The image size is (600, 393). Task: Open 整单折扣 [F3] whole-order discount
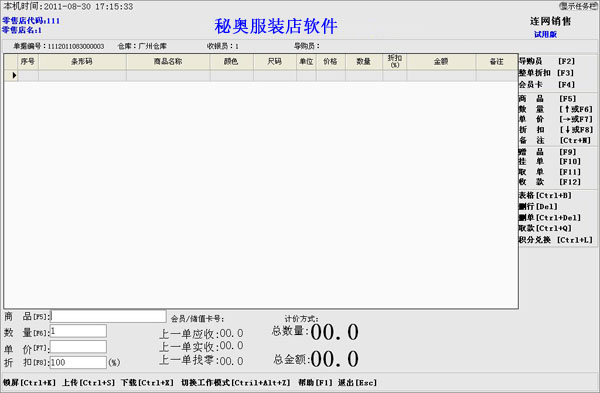pos(546,73)
